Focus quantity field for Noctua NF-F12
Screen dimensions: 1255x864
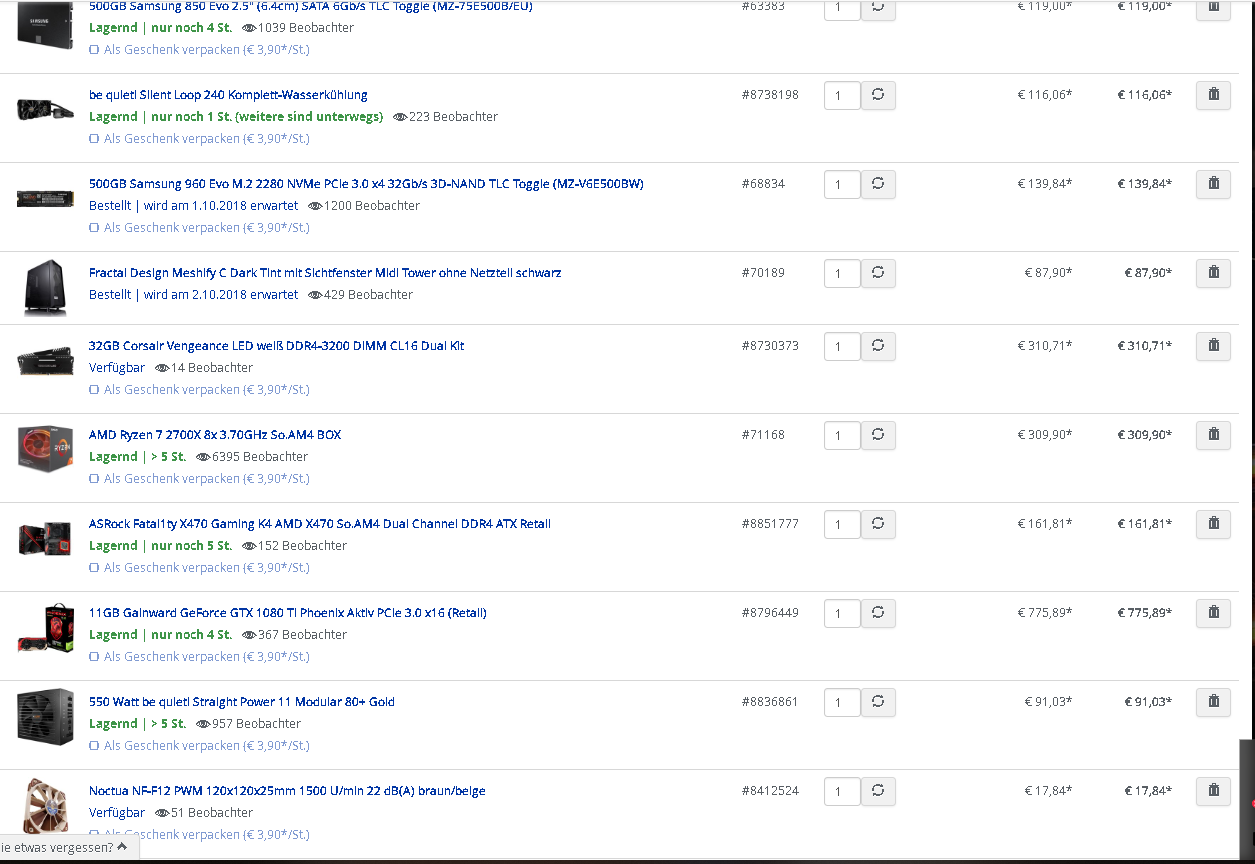tap(842, 792)
